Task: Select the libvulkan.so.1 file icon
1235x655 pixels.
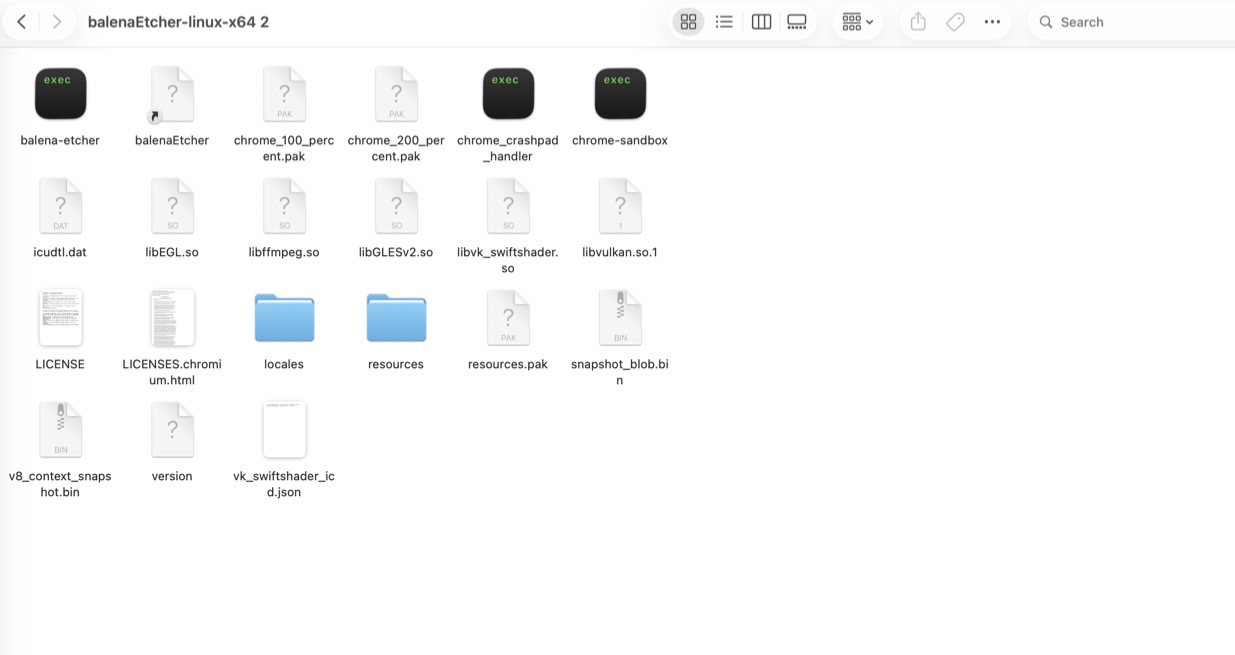Action: tap(620, 207)
